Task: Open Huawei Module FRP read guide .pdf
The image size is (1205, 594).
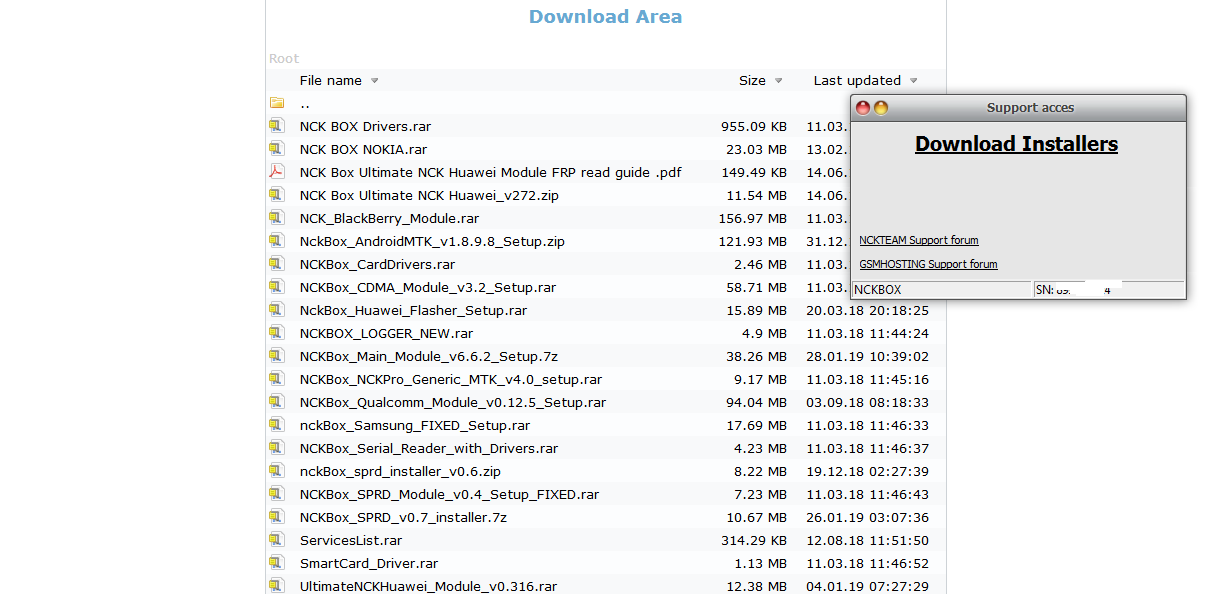Action: 490,173
